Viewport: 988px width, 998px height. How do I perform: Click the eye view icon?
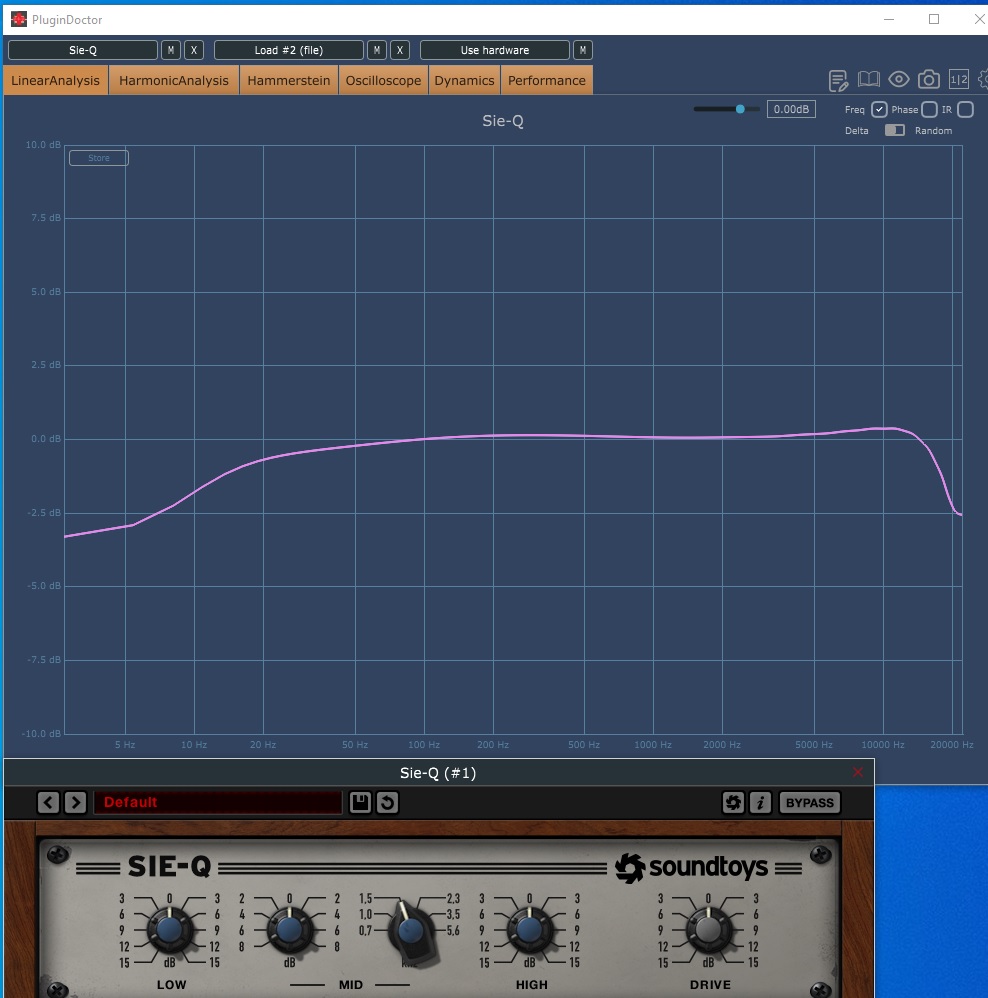(x=898, y=80)
